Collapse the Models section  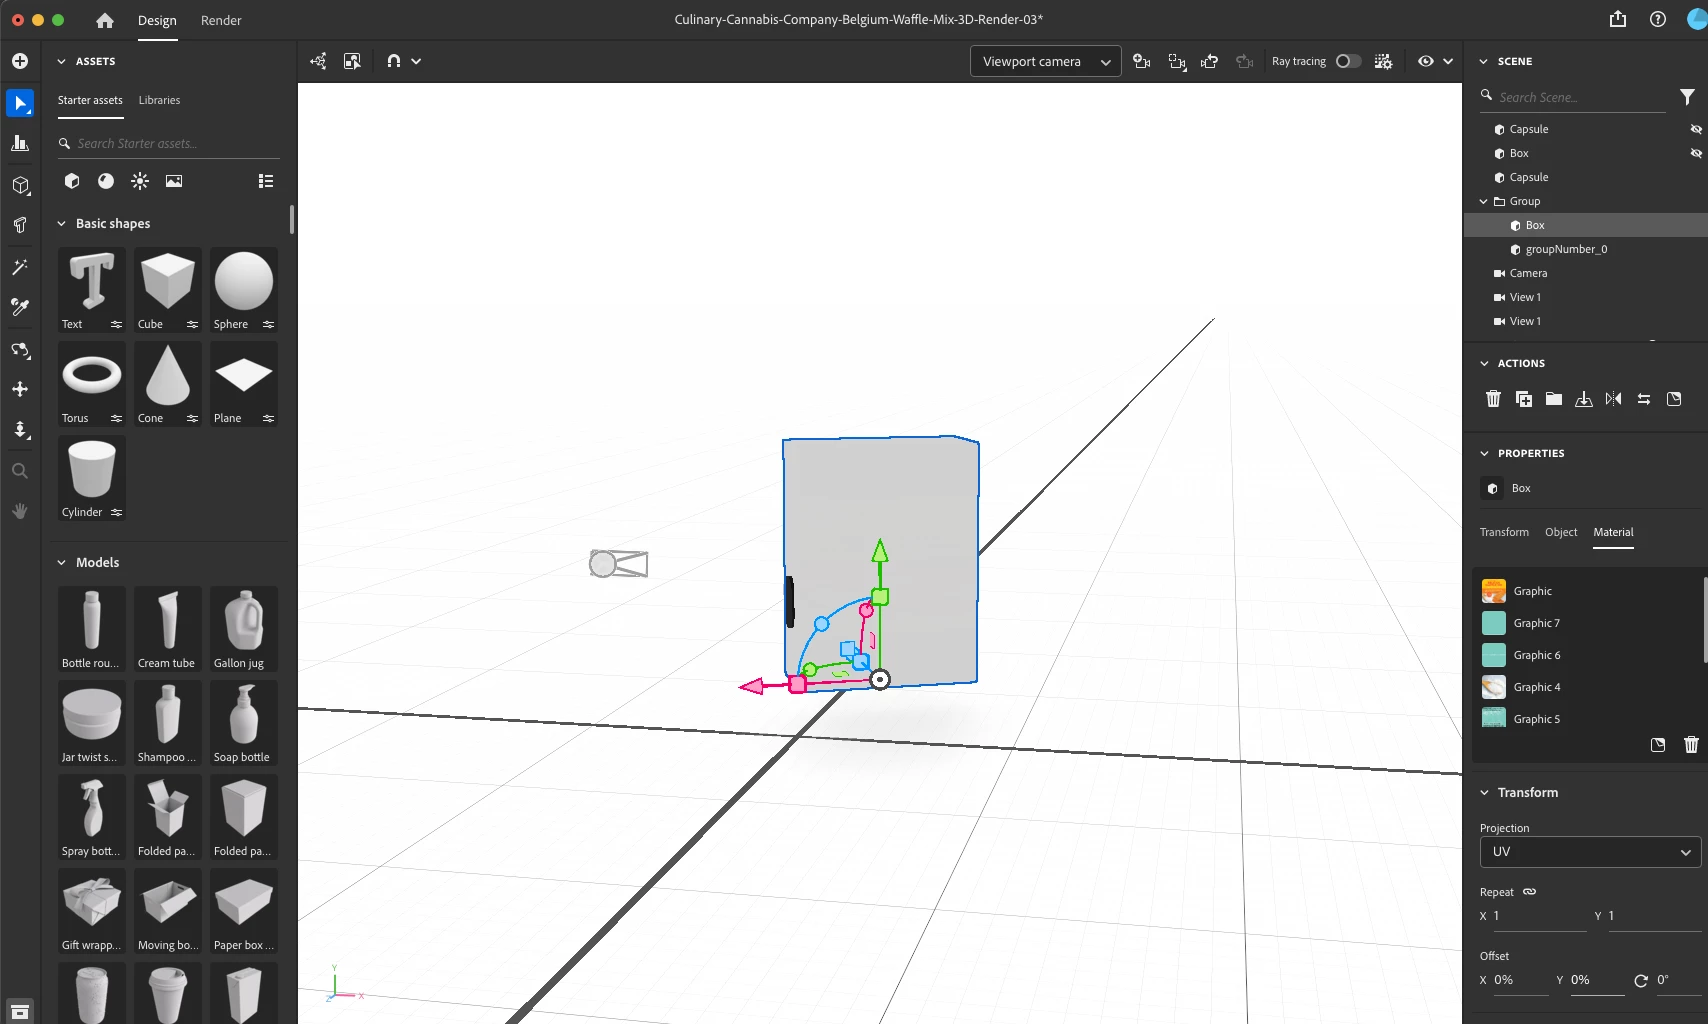click(x=61, y=563)
